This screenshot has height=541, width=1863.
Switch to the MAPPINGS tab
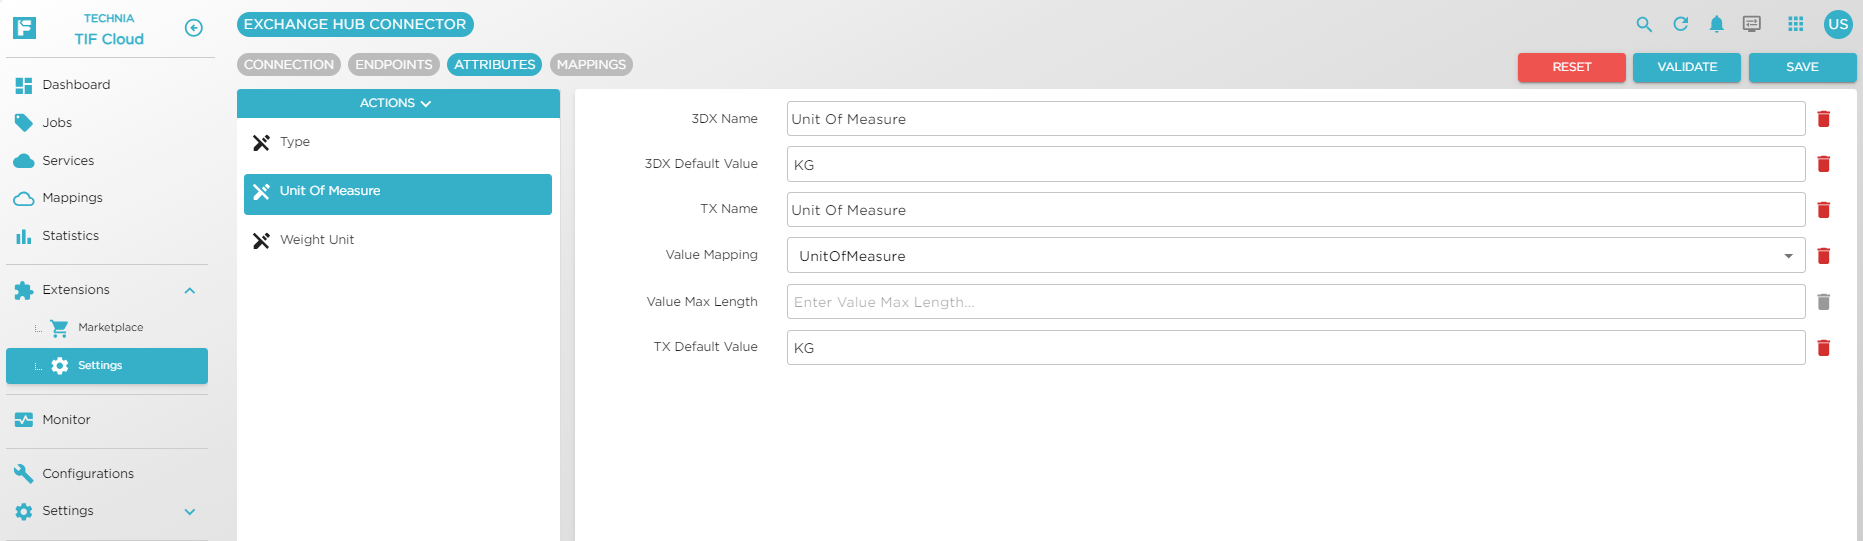[x=591, y=65]
